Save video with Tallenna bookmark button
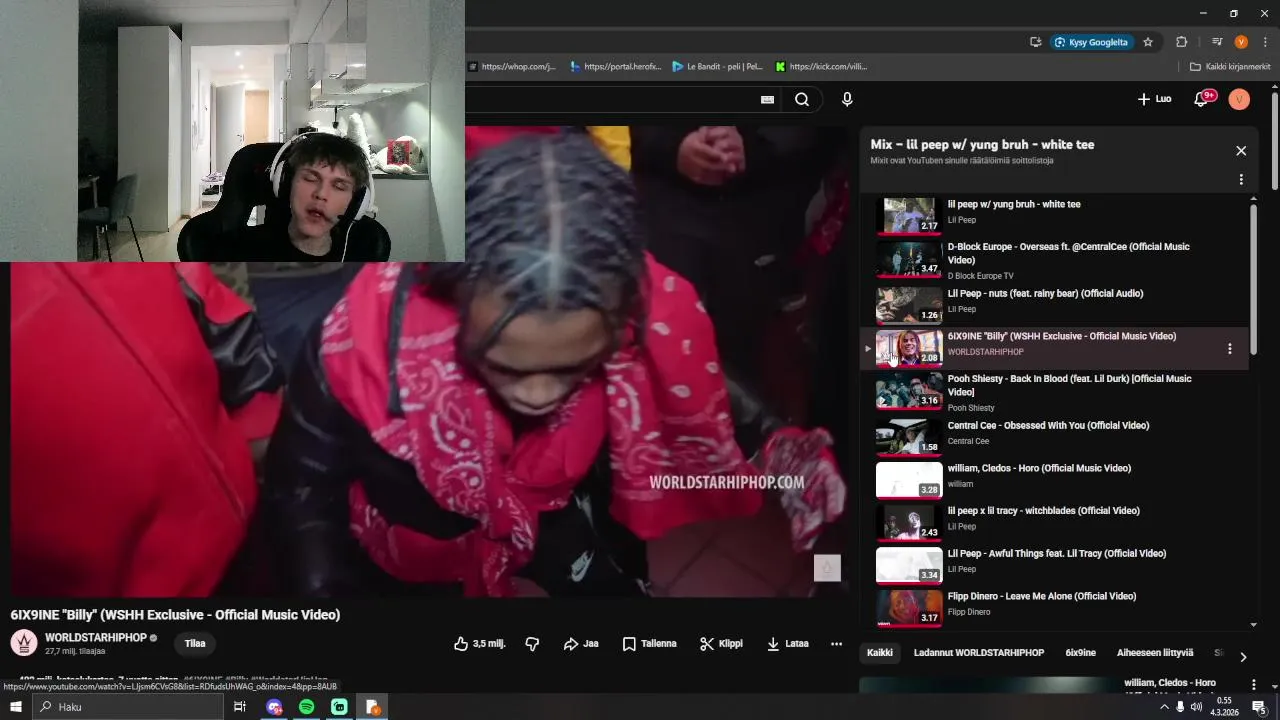Viewport: 1280px width, 720px height. 649,644
